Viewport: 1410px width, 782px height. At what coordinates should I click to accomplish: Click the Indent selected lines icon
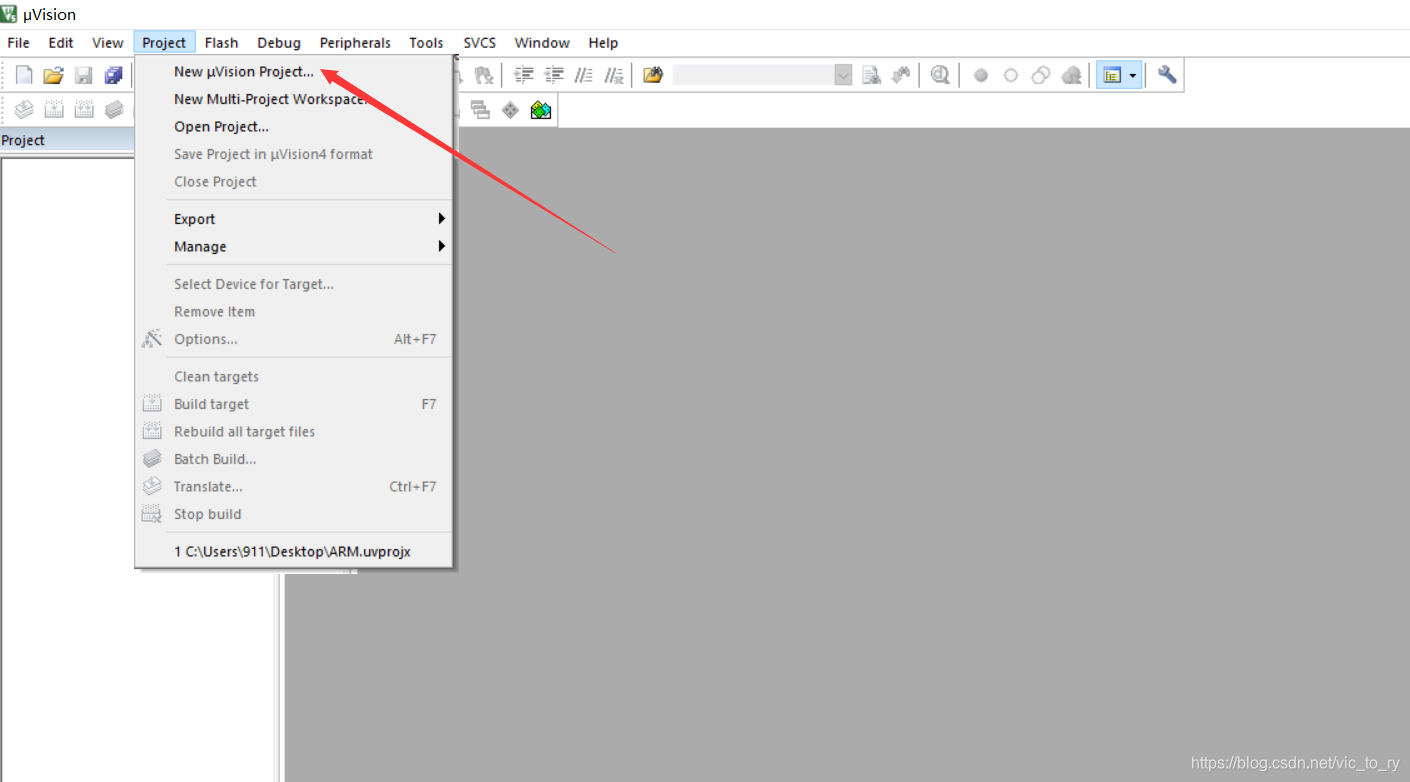524,75
